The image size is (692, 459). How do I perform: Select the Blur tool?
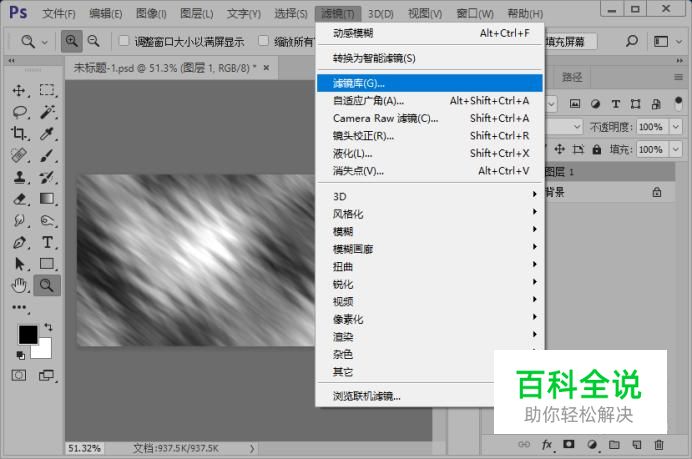(x=19, y=220)
